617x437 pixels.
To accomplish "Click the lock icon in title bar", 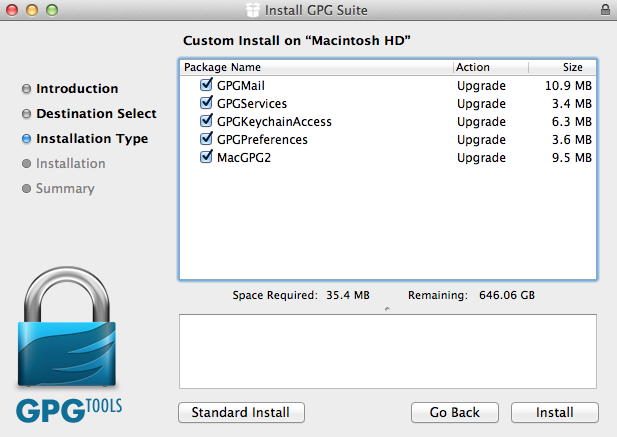I will (605, 10).
